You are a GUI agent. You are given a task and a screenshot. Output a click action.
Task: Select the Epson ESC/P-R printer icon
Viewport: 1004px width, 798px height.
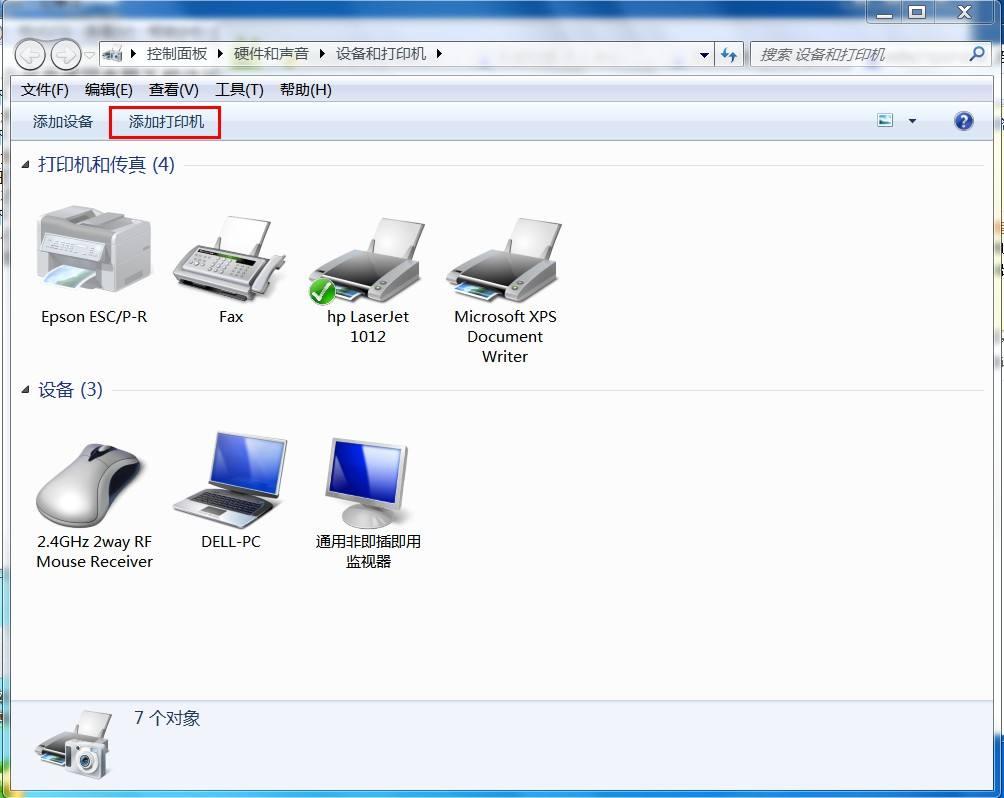(x=94, y=249)
